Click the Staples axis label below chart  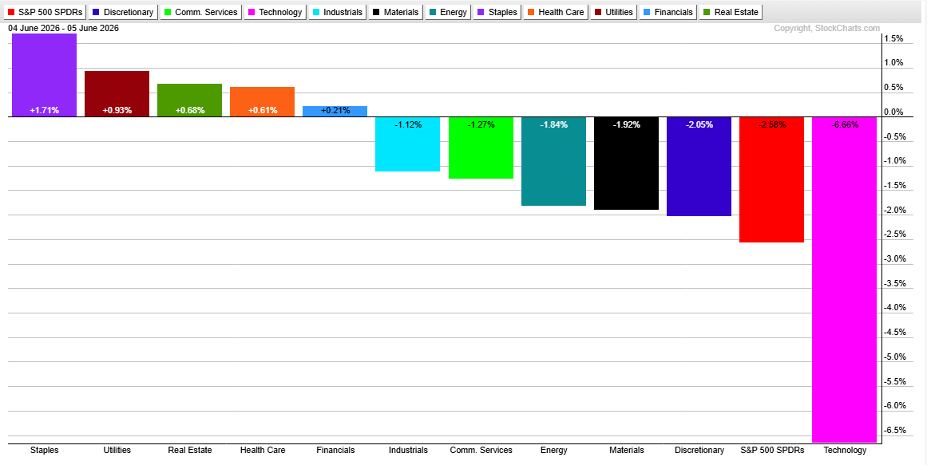[x=44, y=450]
